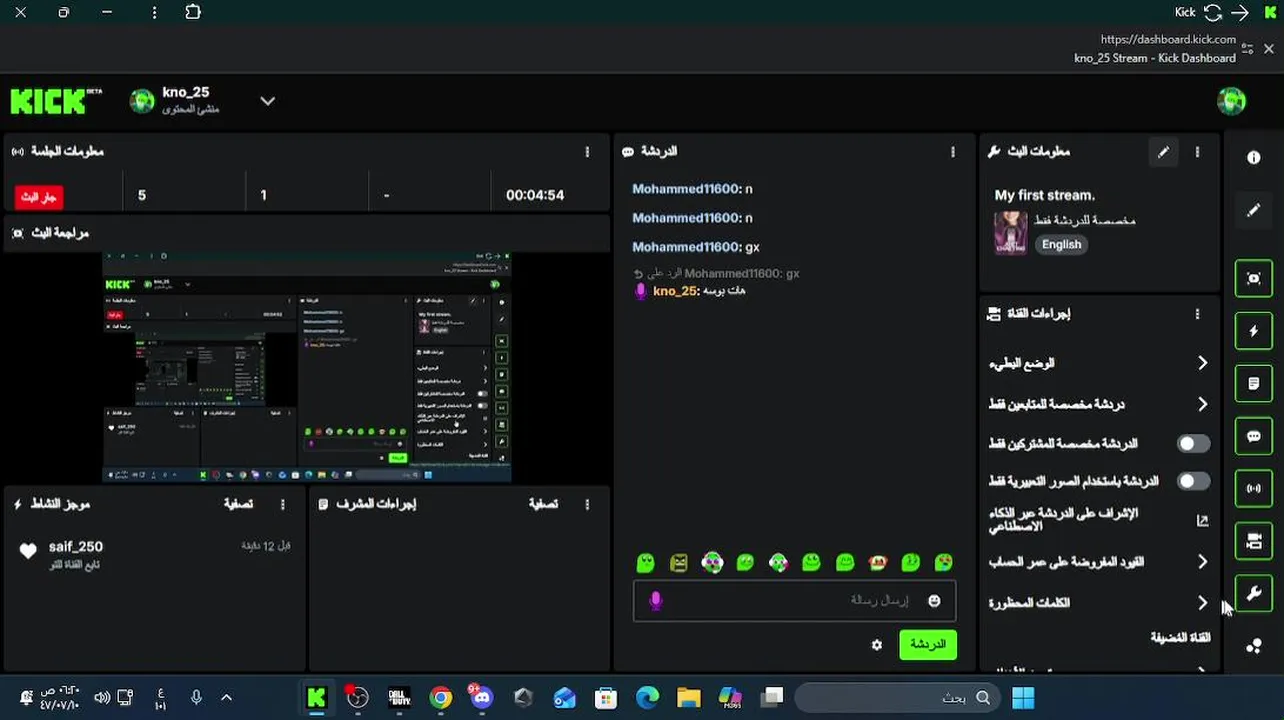This screenshot has width=1284, height=720.
Task: Click the chat message input field
Action: [794, 600]
